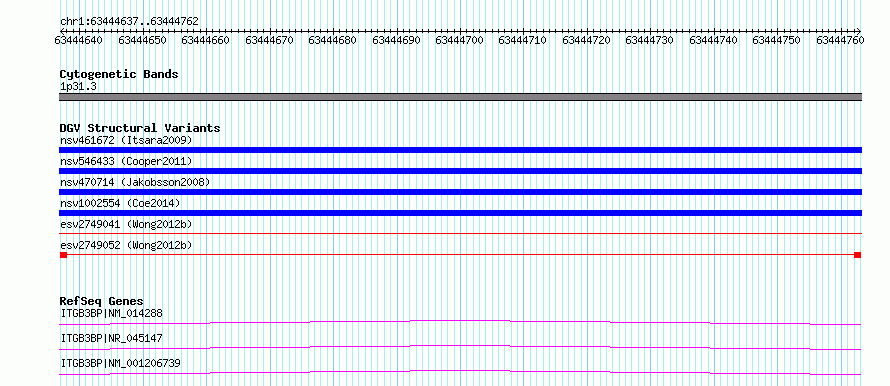
Task: Open variant esv2749041 (Wong2012b) label
Action: [x=126, y=224]
